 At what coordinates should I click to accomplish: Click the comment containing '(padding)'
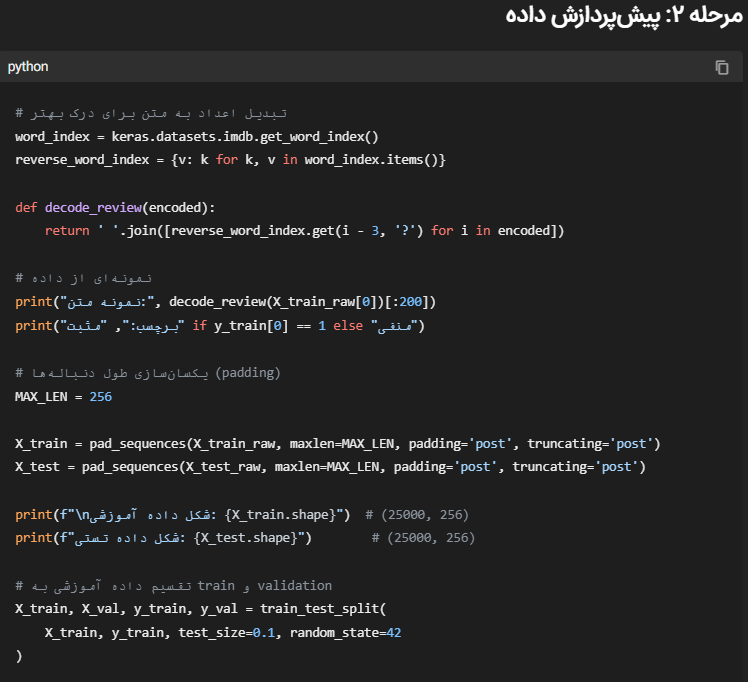[147, 373]
